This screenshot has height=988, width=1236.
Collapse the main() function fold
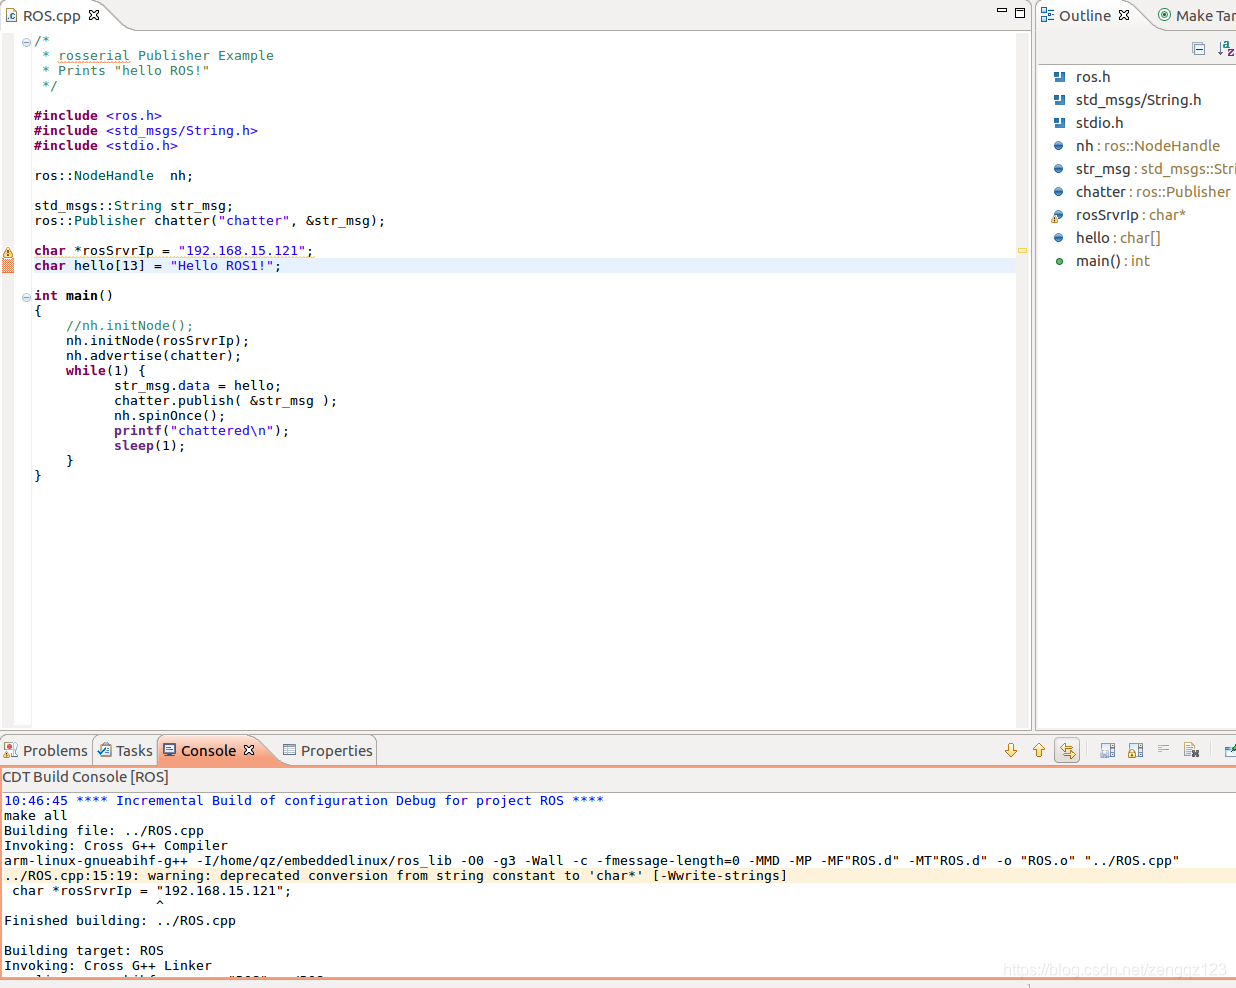[26, 297]
